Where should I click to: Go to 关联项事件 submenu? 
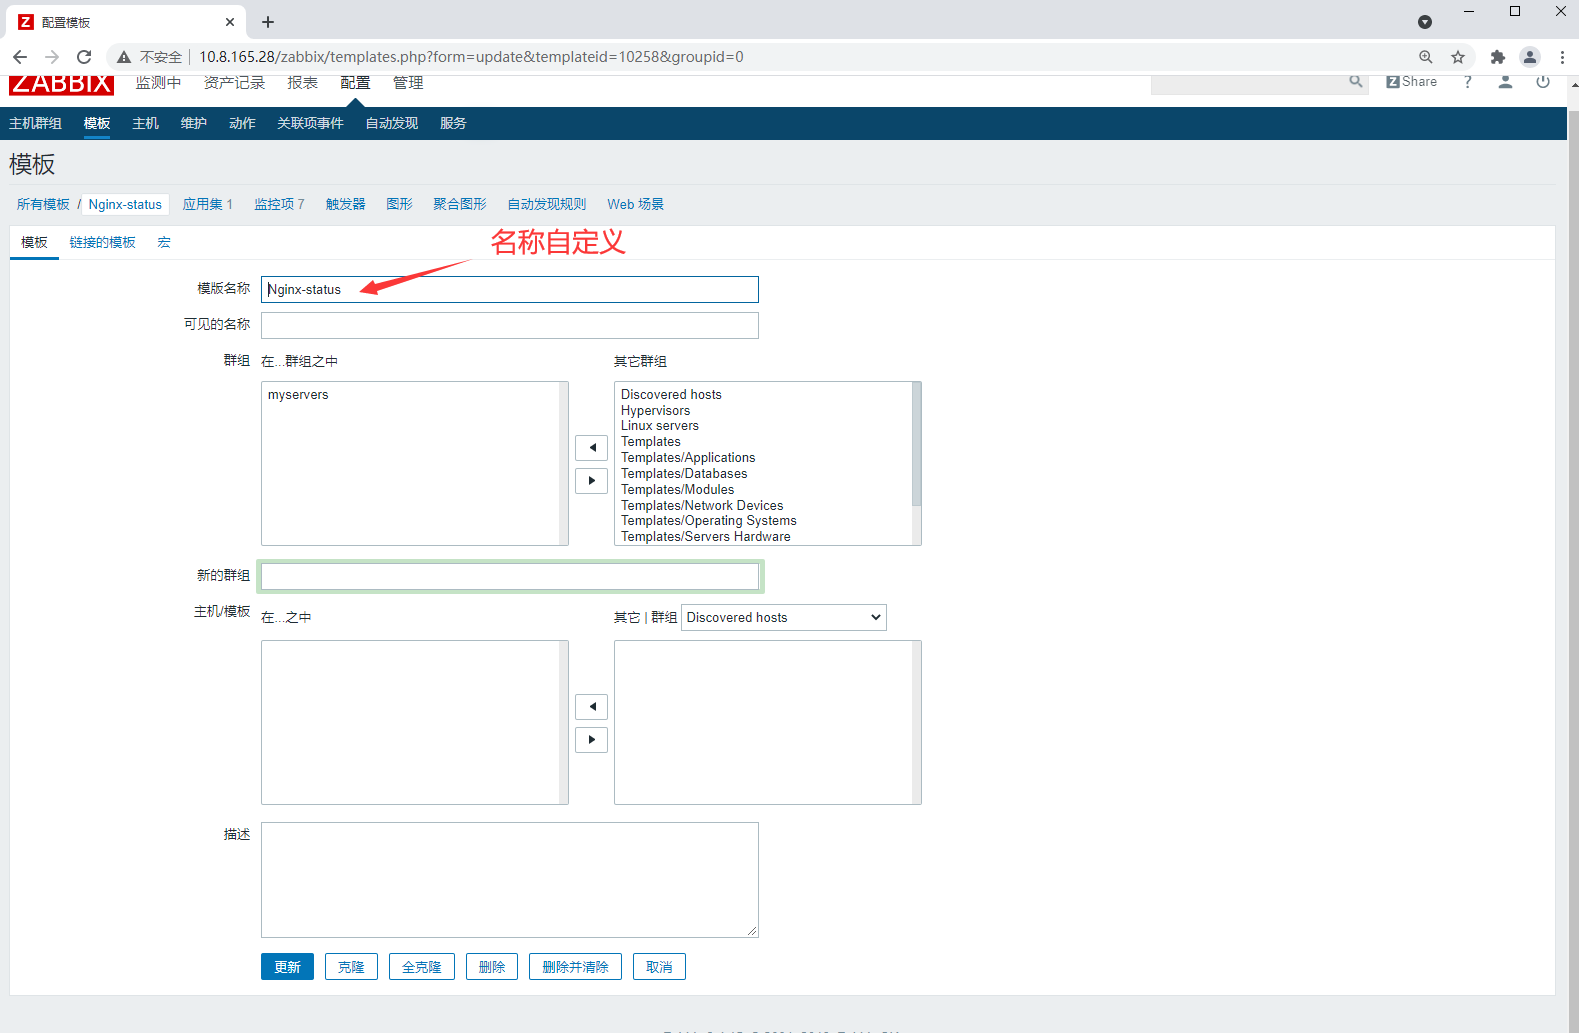pos(310,123)
